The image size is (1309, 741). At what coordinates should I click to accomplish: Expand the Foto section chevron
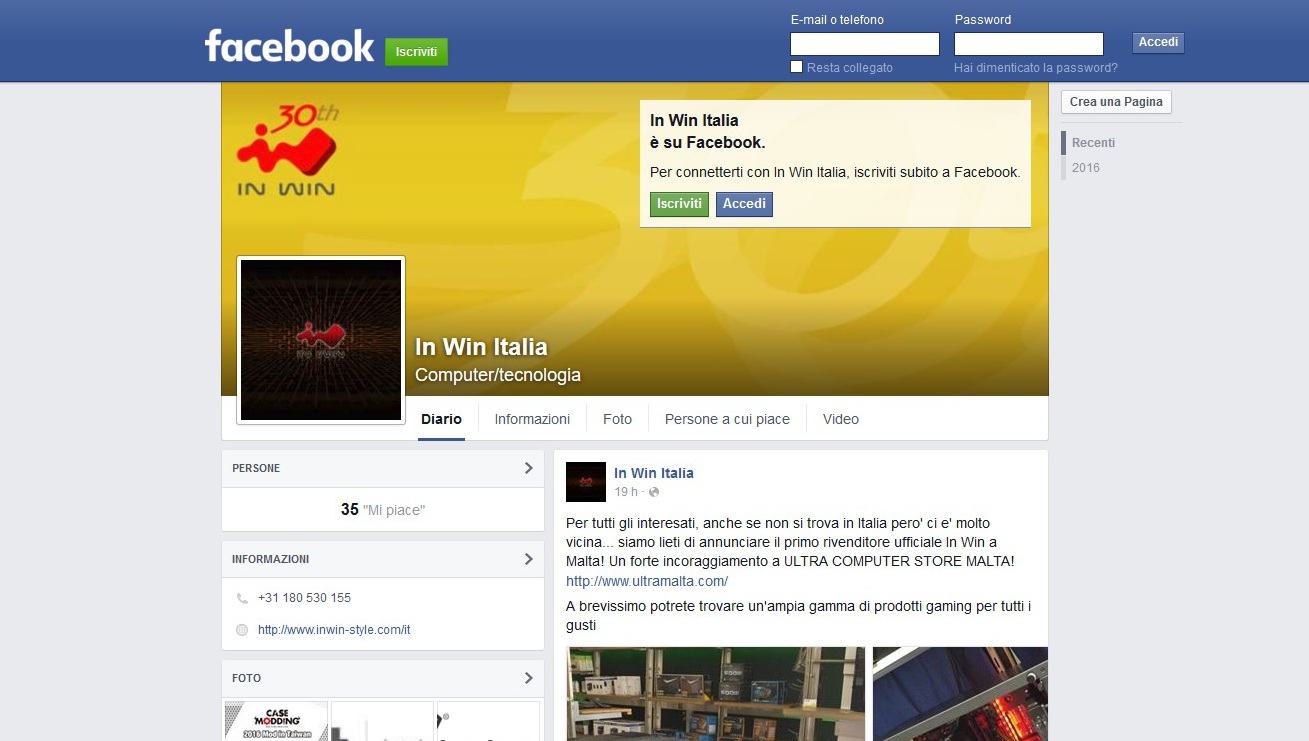pyautogui.click(x=528, y=678)
